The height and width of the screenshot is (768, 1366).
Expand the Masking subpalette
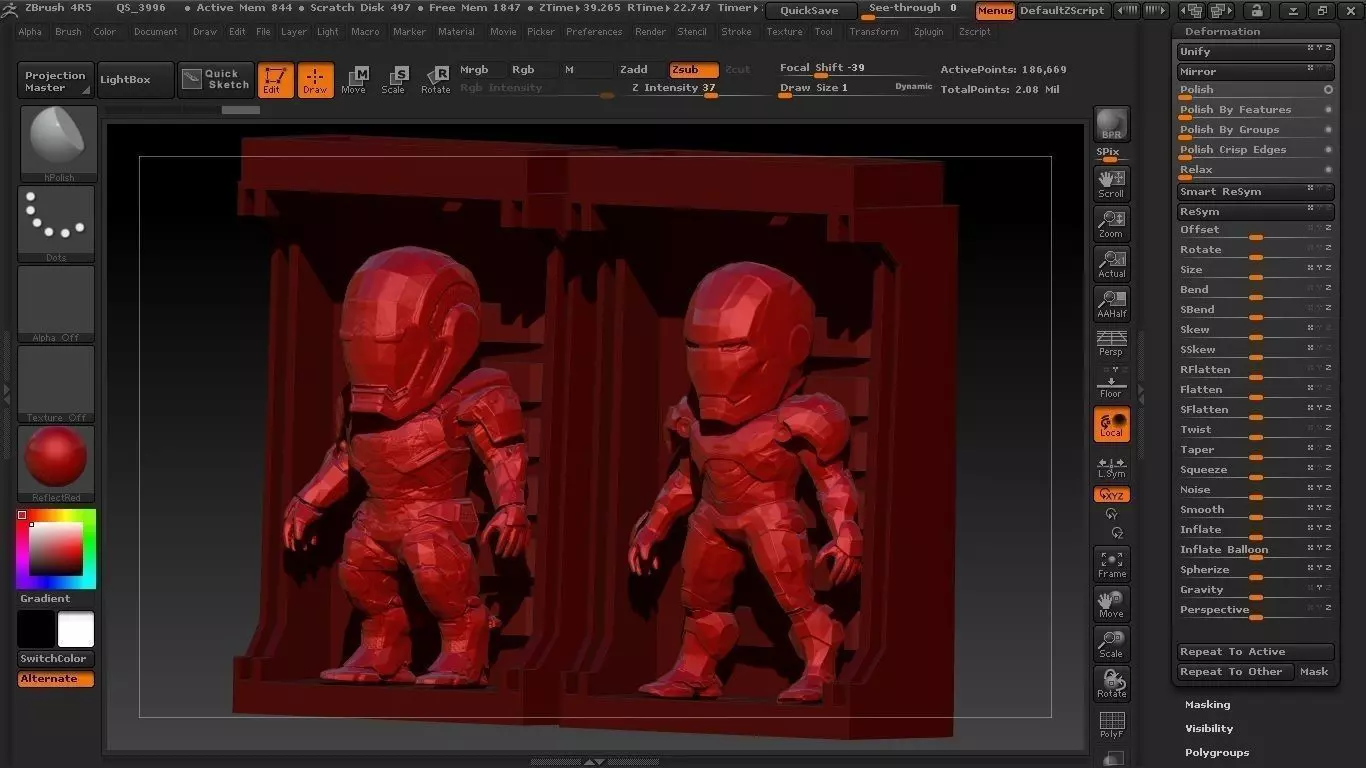coord(1207,705)
